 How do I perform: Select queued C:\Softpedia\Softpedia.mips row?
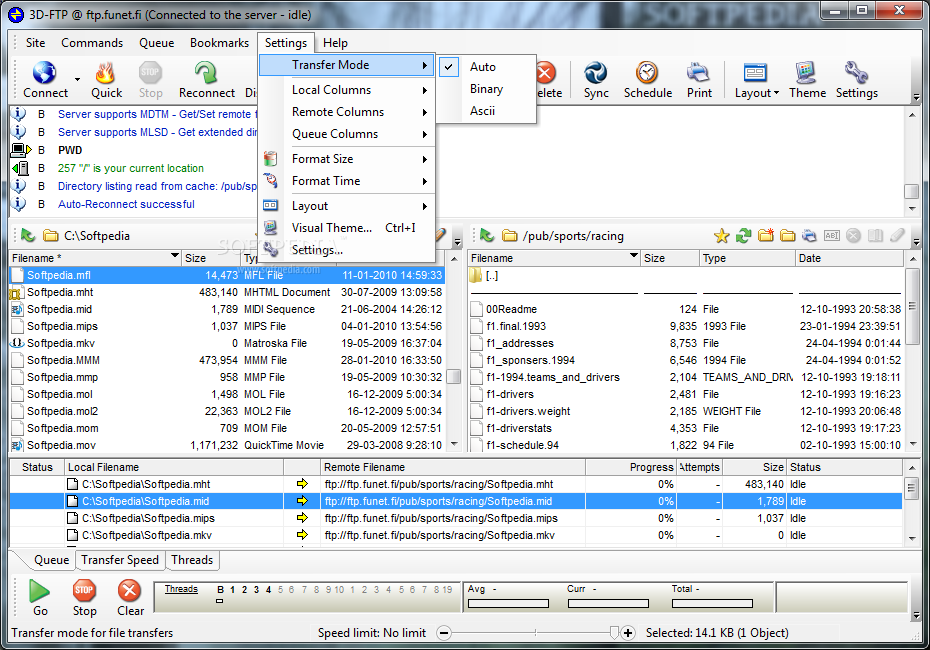click(456, 518)
